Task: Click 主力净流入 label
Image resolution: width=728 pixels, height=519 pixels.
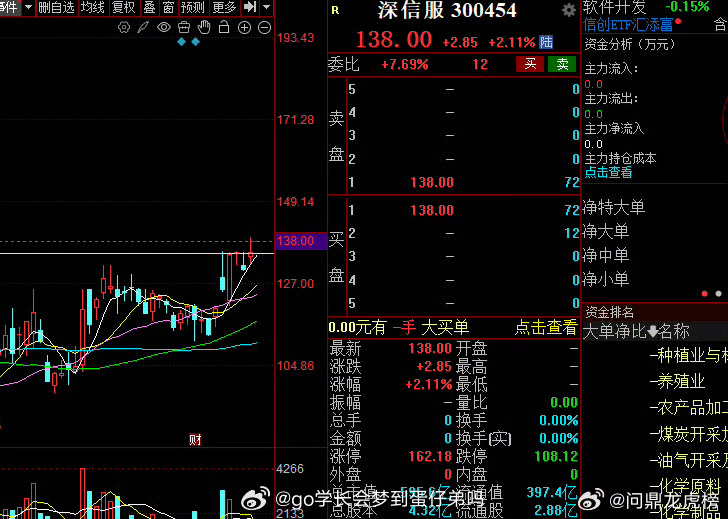Action: coord(614,129)
